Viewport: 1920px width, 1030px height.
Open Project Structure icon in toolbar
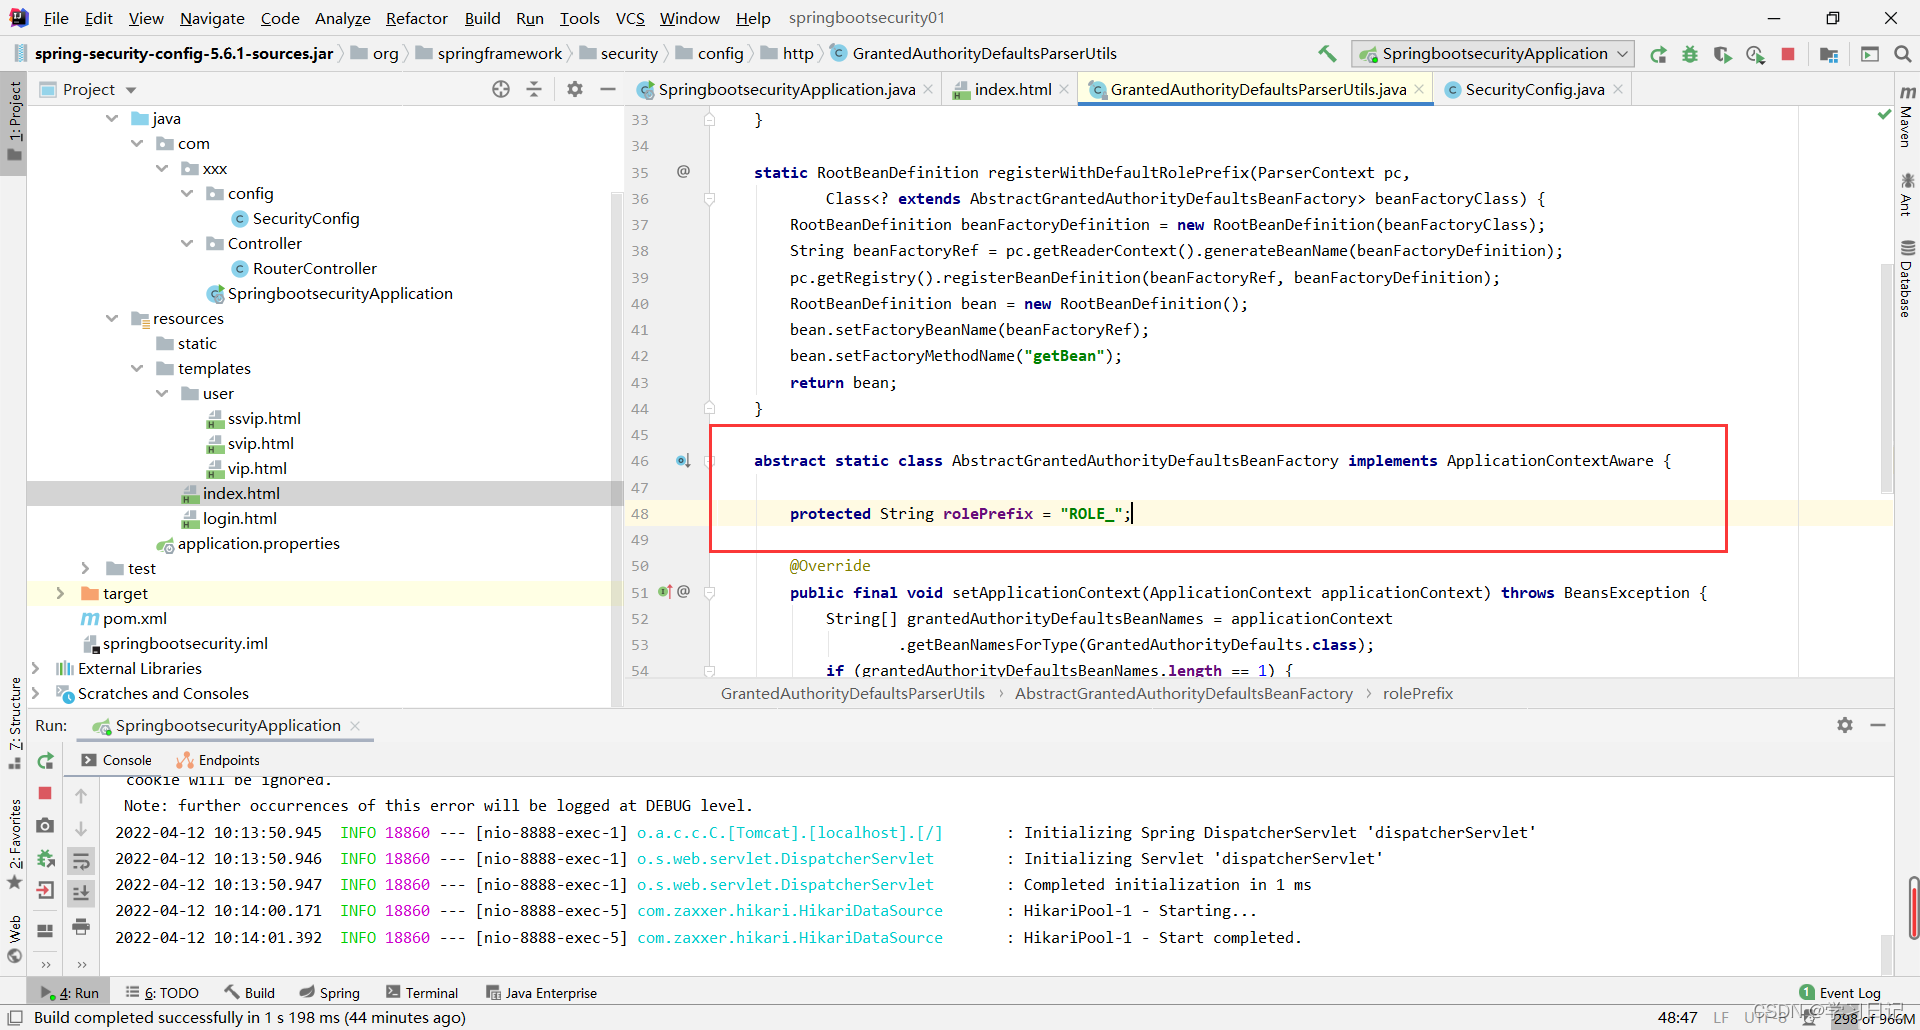point(1829,54)
